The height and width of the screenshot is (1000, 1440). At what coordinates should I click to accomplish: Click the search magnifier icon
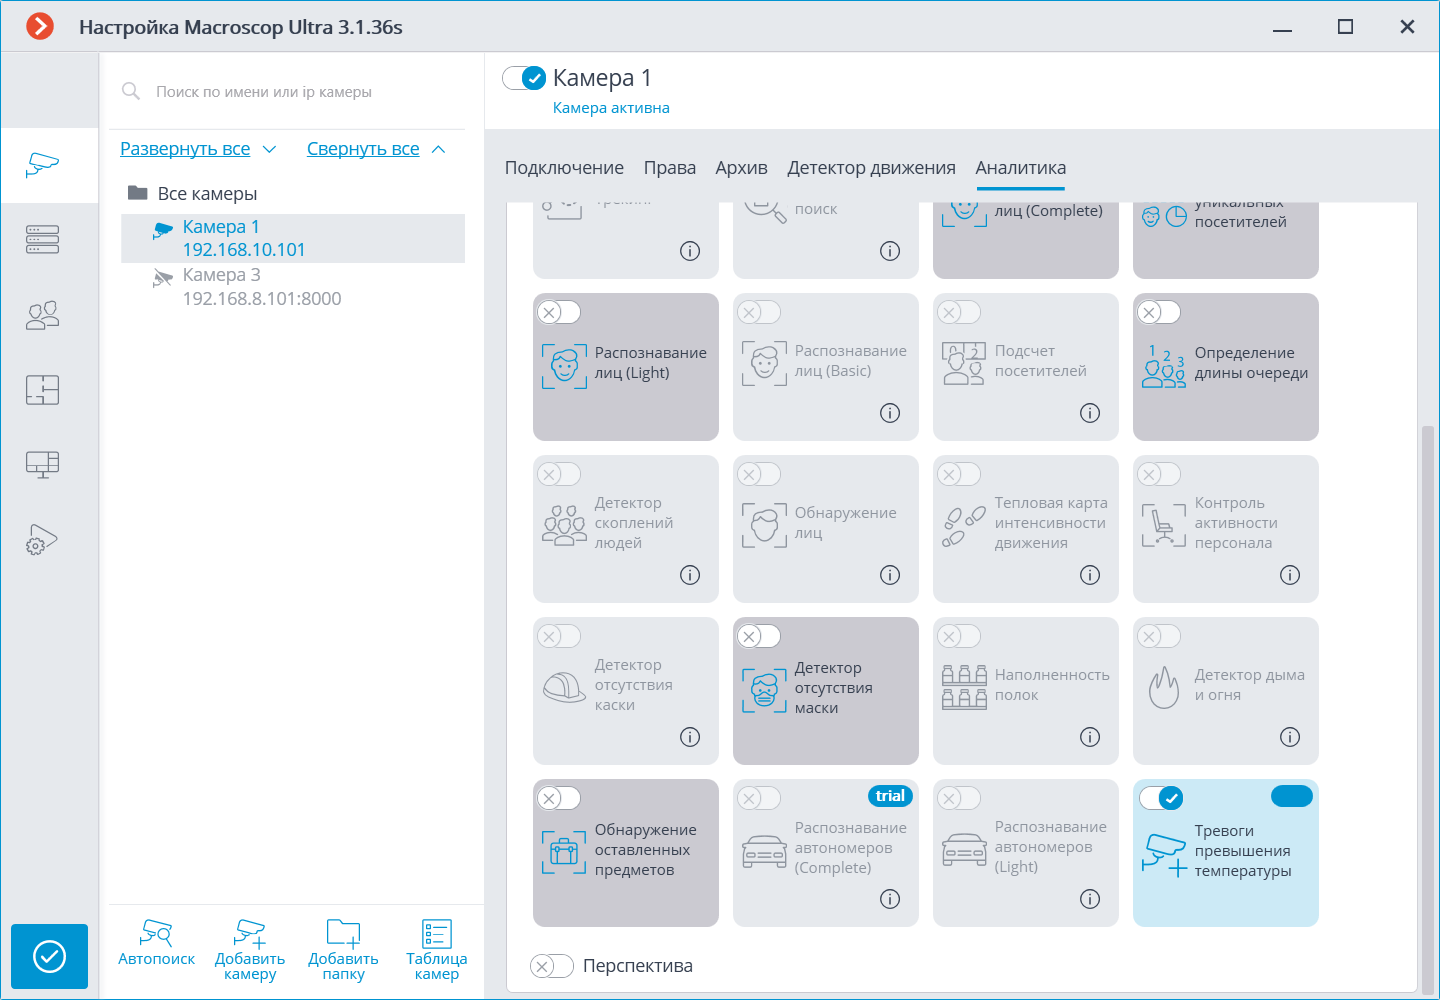click(x=131, y=91)
